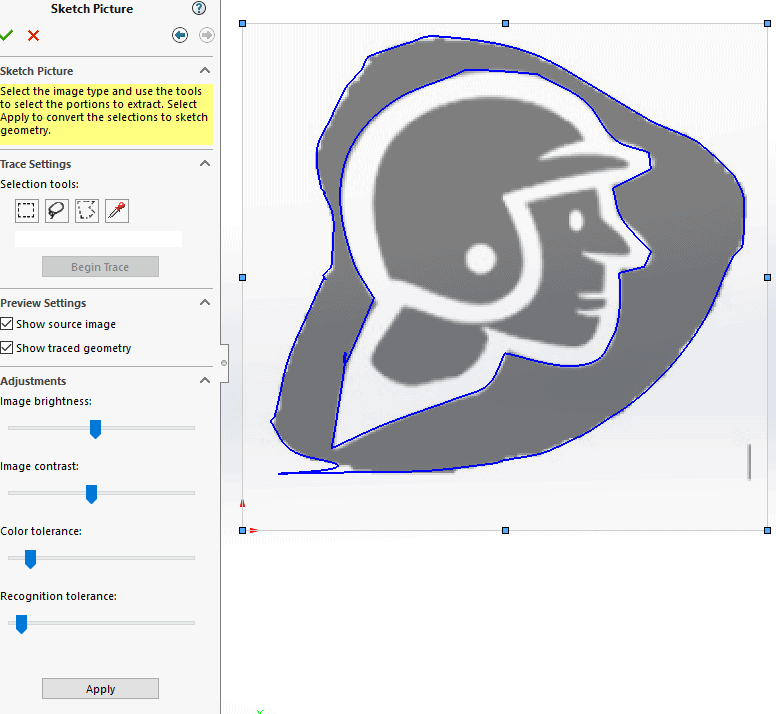Click the right-middle image resize handle
Image resolution: width=776 pixels, height=714 pixels.
768,278
